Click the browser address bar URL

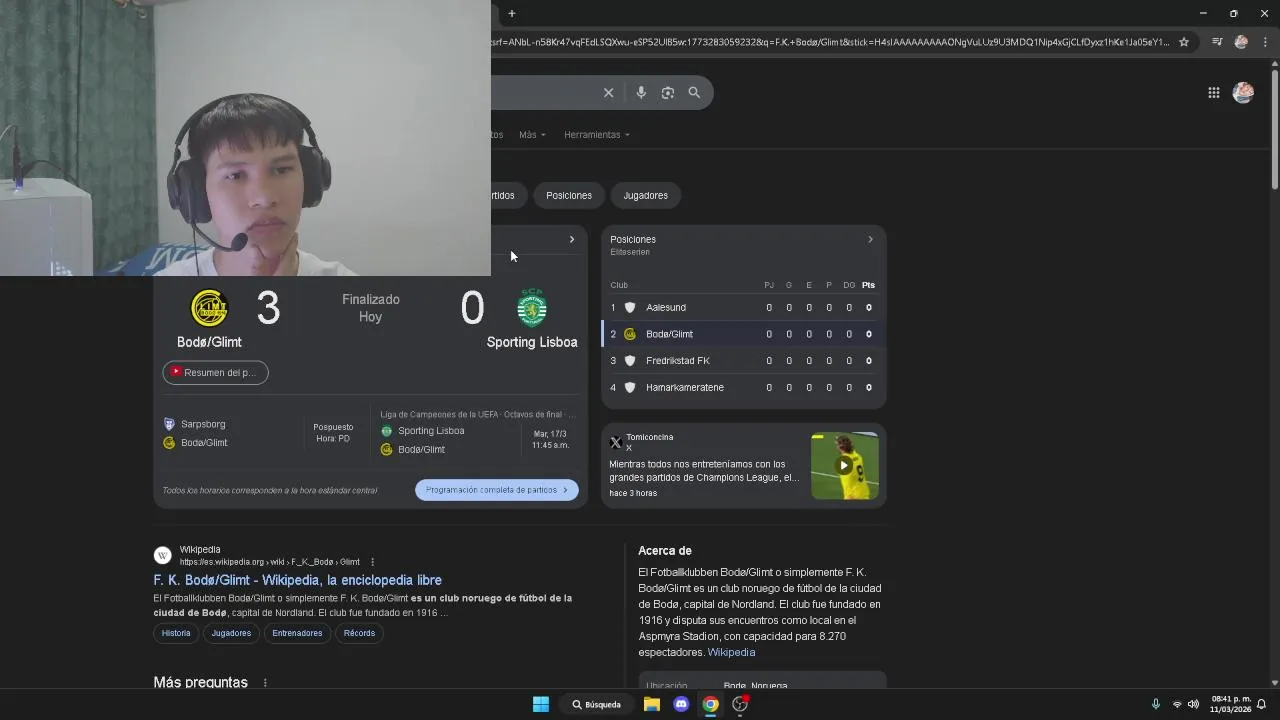[829, 42]
